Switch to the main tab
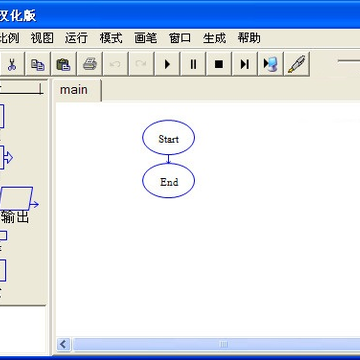 point(77,90)
